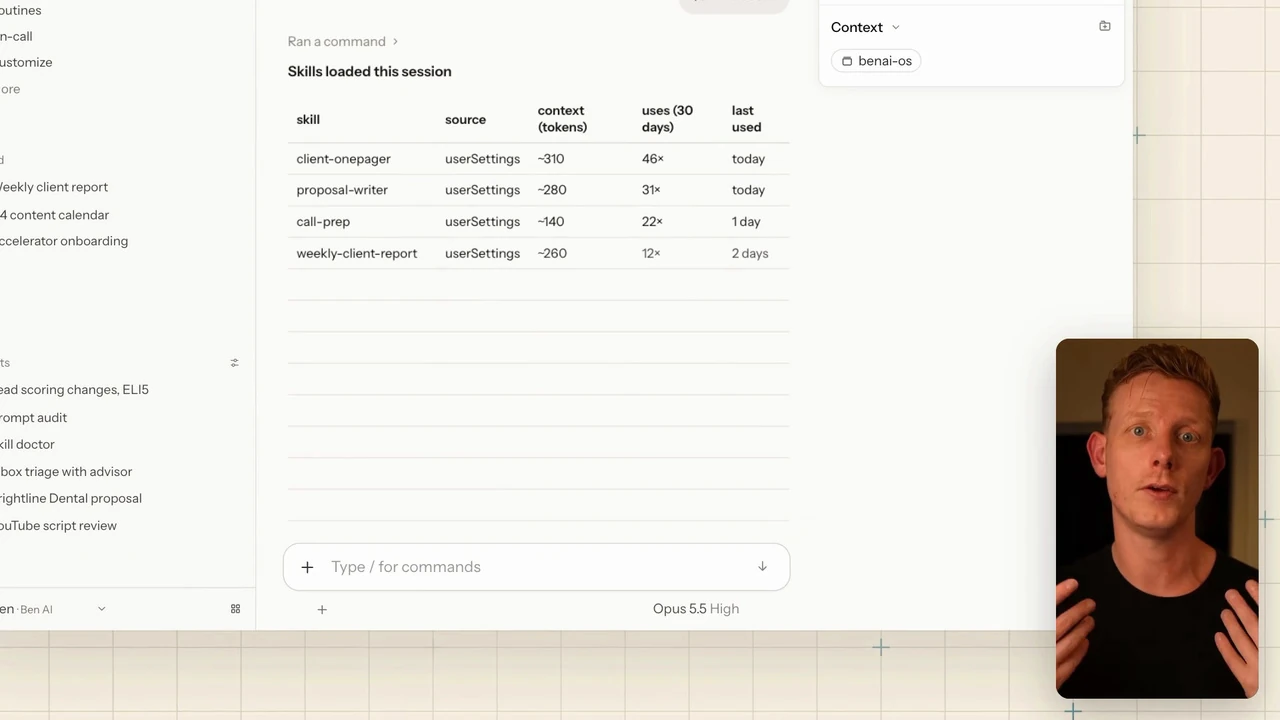Open the Weekly client report sidebar item
Viewport: 1280px width, 720px height.
(x=52, y=187)
